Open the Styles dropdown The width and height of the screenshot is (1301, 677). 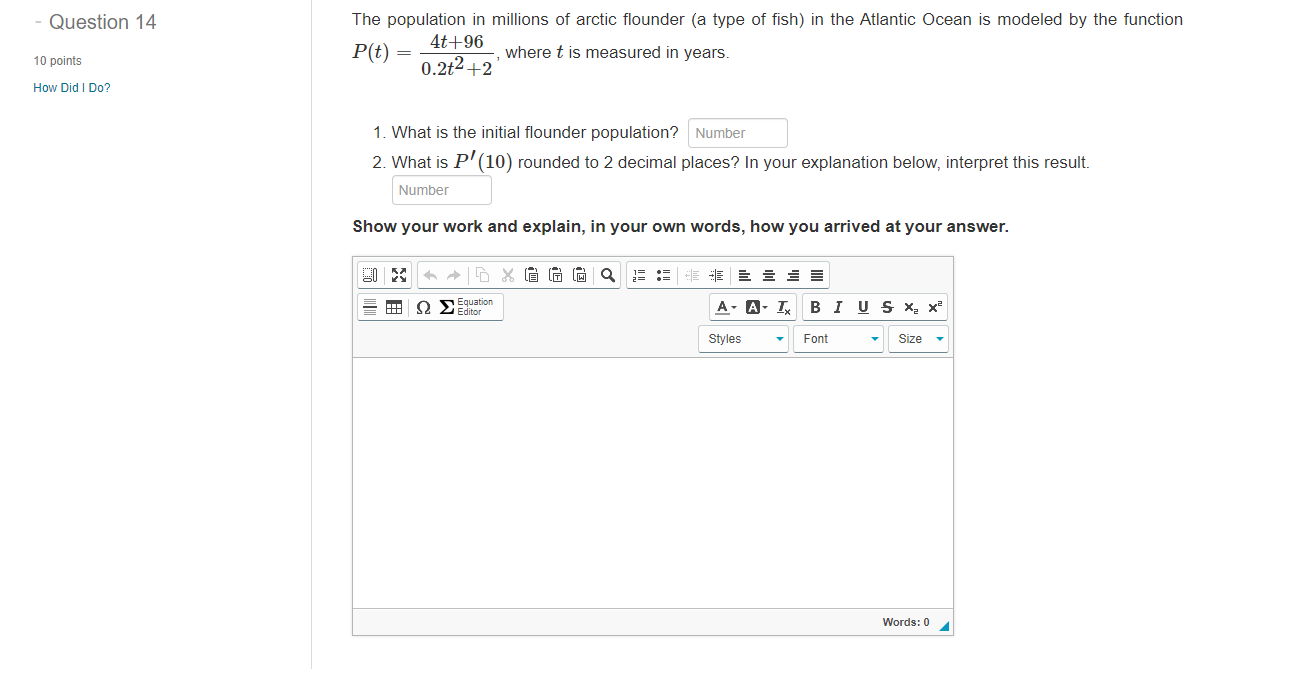click(743, 338)
